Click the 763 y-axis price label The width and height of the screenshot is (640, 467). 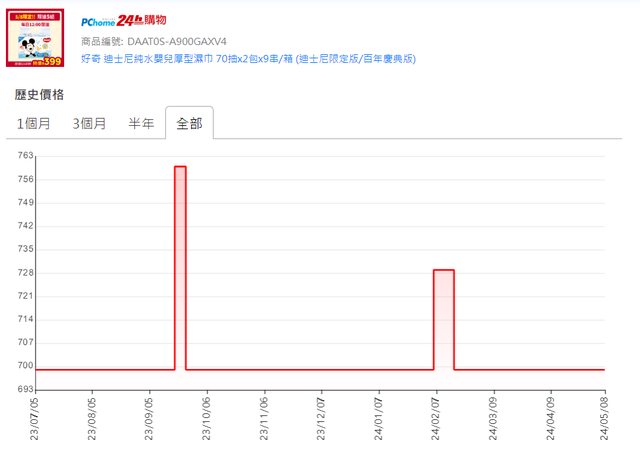click(x=25, y=156)
